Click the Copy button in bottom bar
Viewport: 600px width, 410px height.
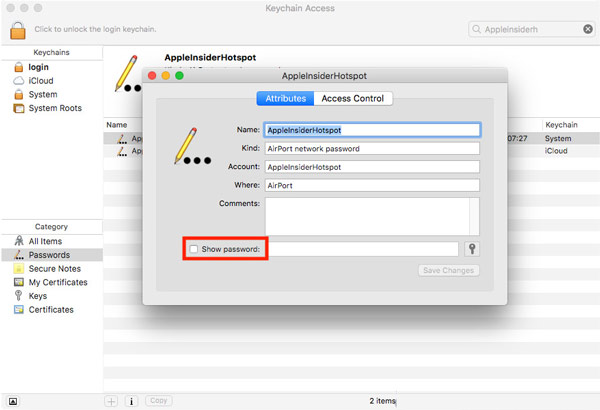pyautogui.click(x=159, y=400)
